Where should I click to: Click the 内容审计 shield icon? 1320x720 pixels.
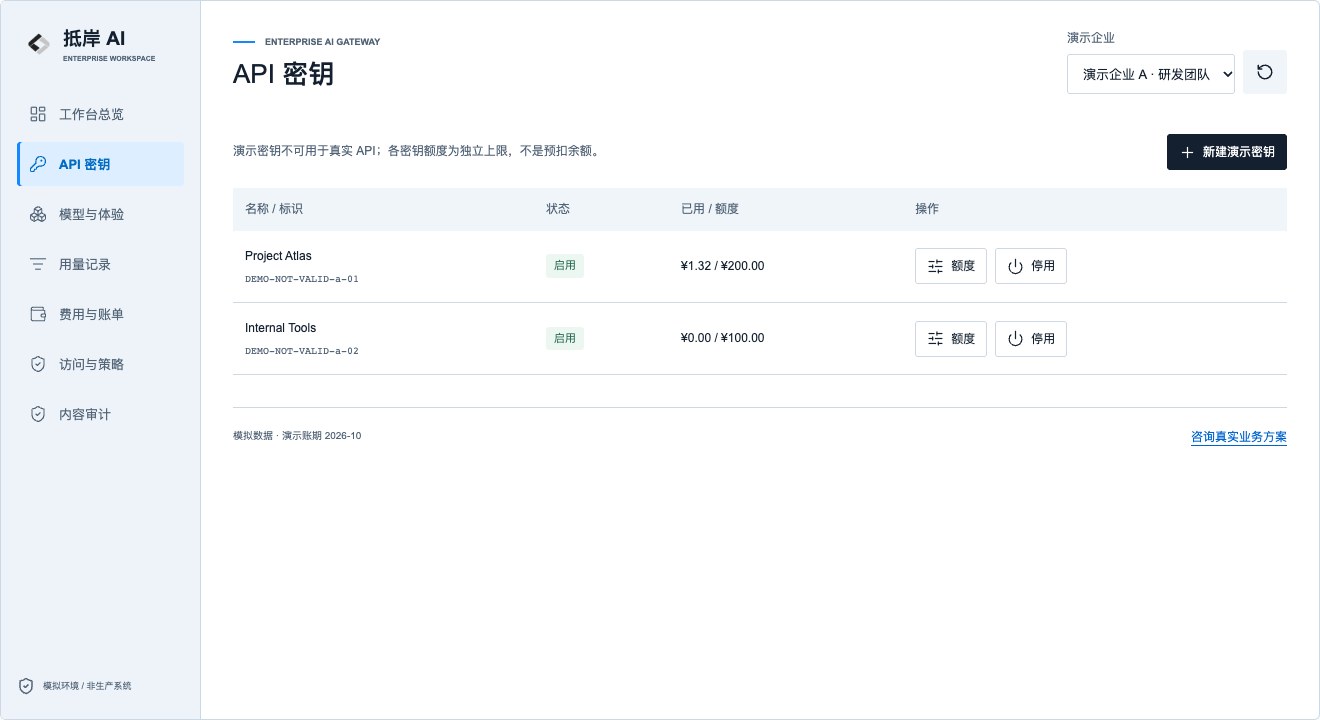(x=38, y=414)
